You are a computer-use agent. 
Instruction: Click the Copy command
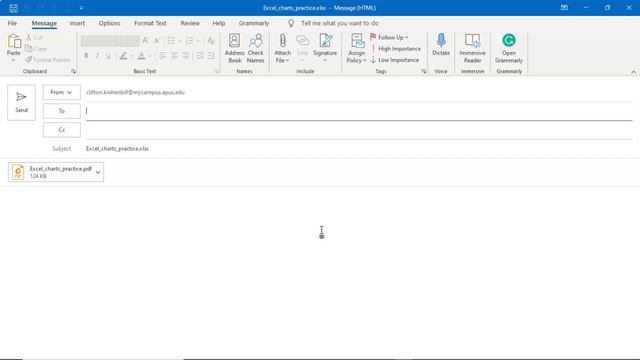point(36,49)
